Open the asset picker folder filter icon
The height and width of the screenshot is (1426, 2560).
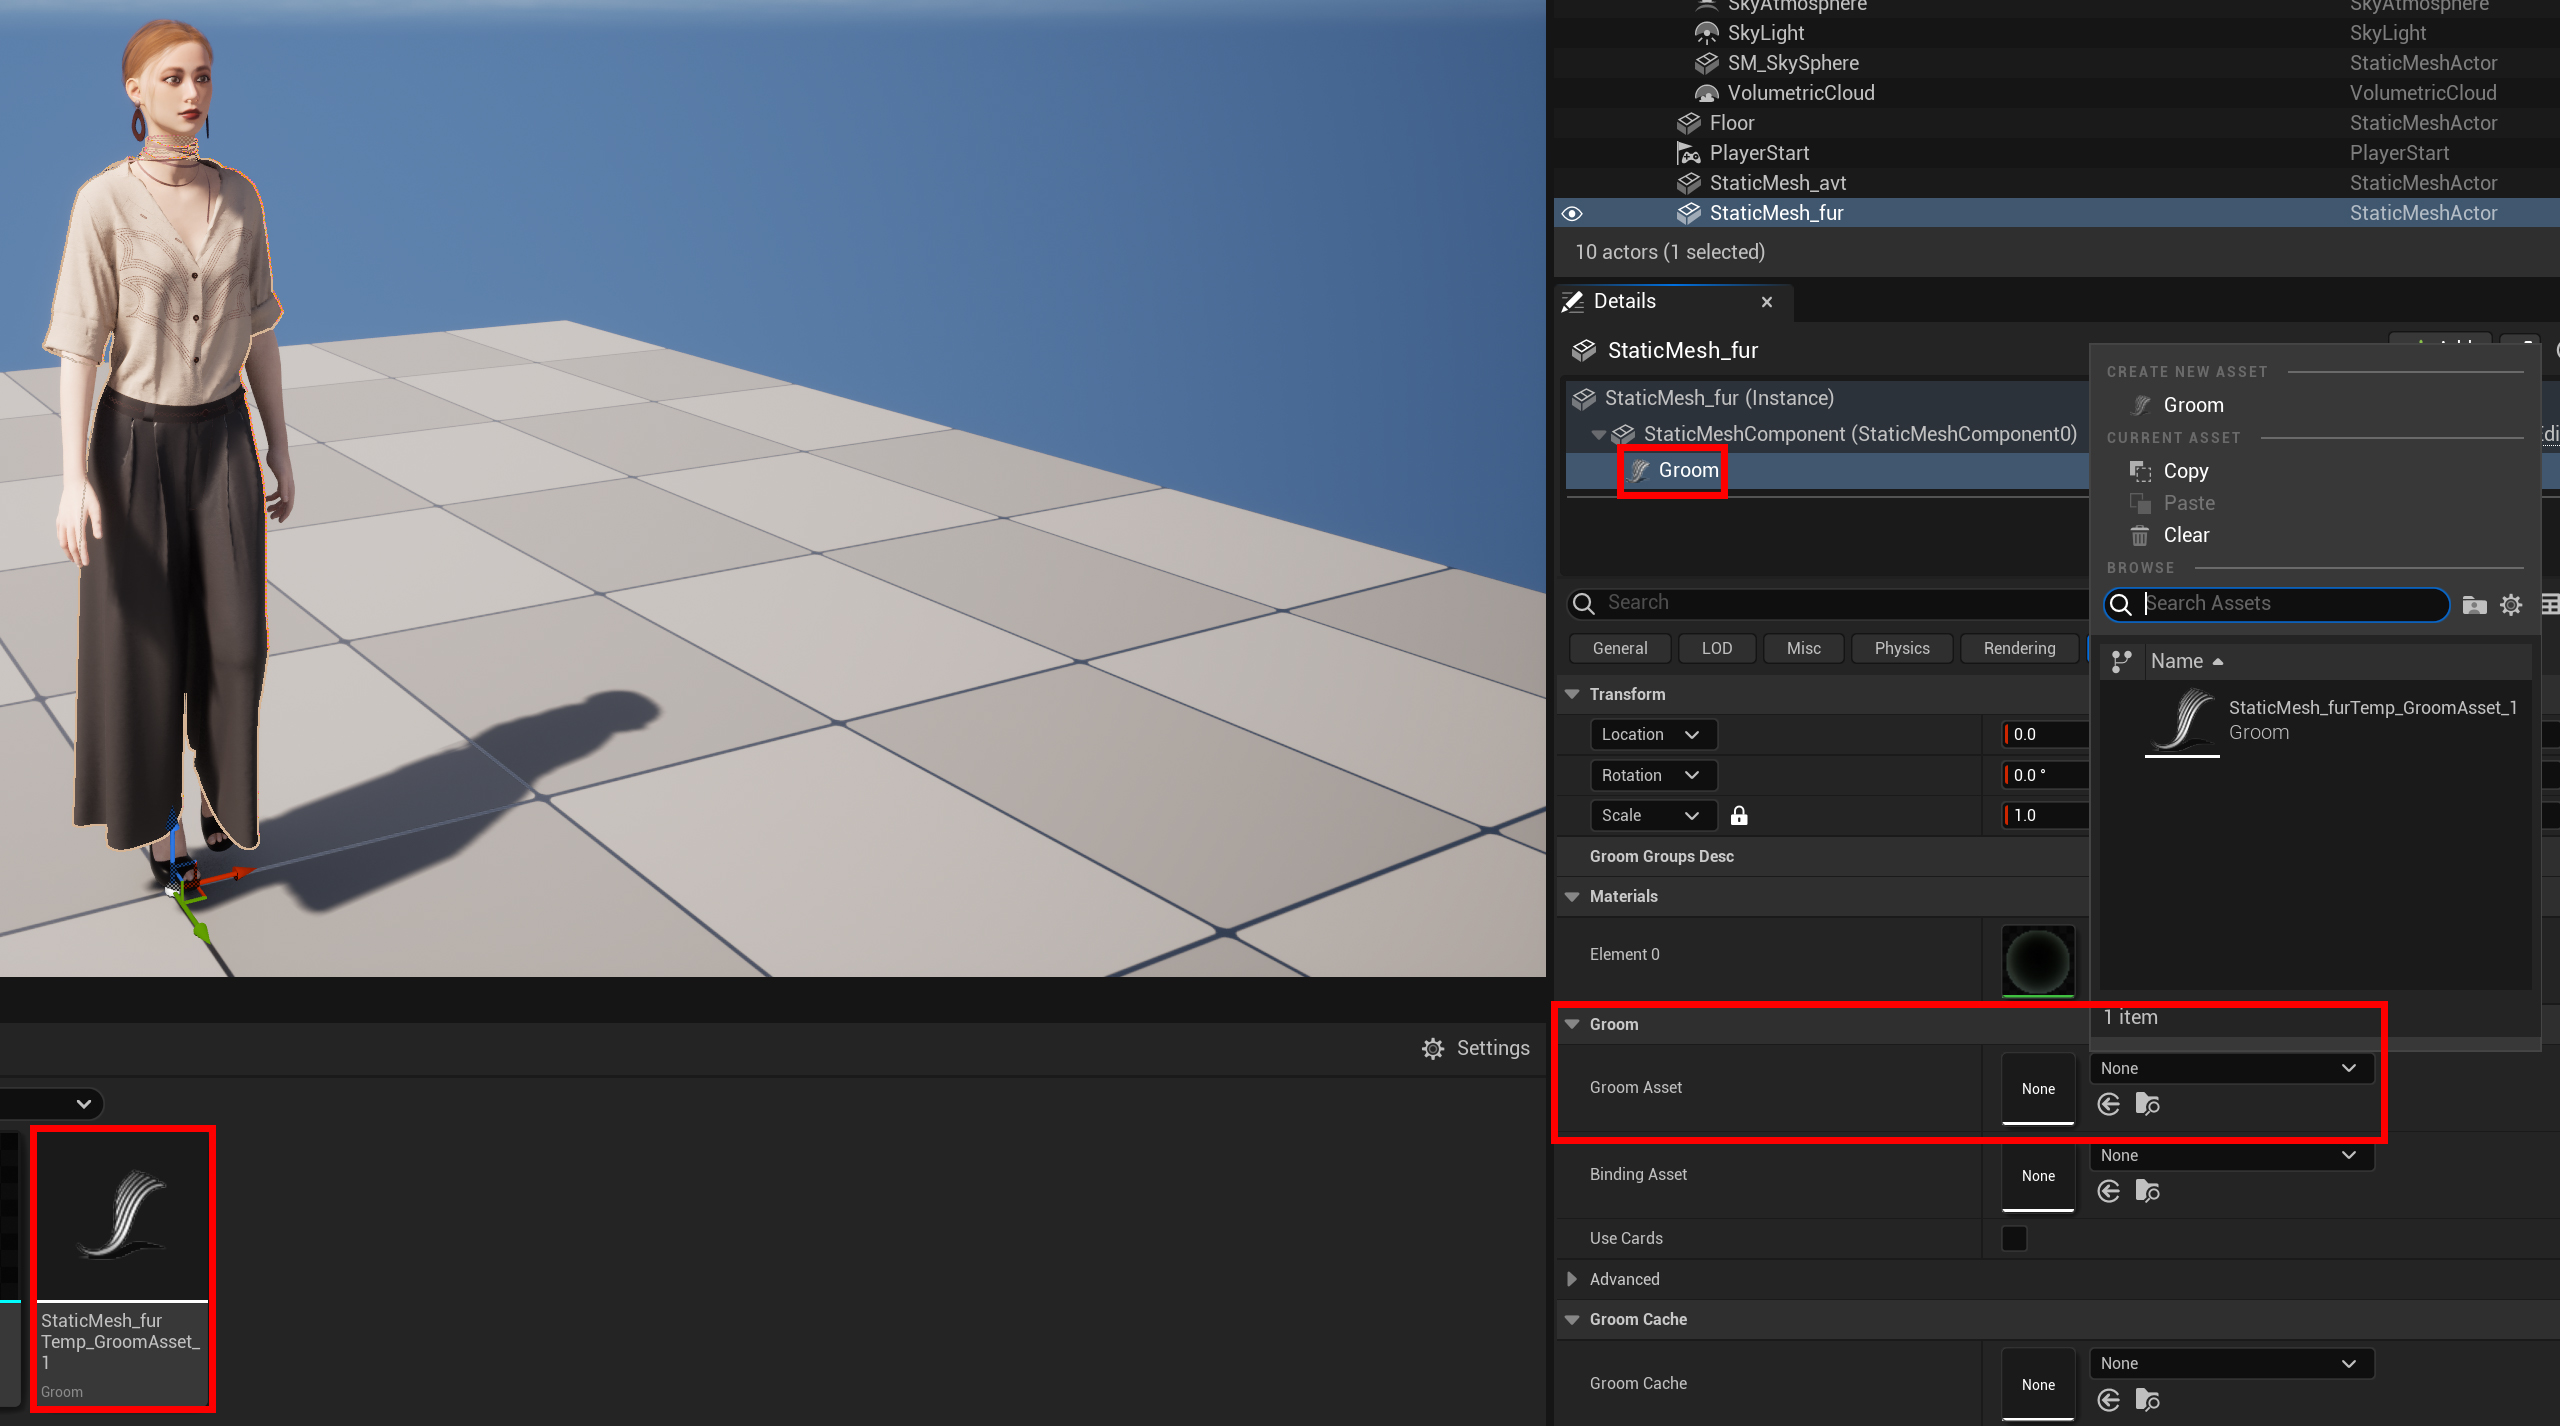coord(2474,605)
